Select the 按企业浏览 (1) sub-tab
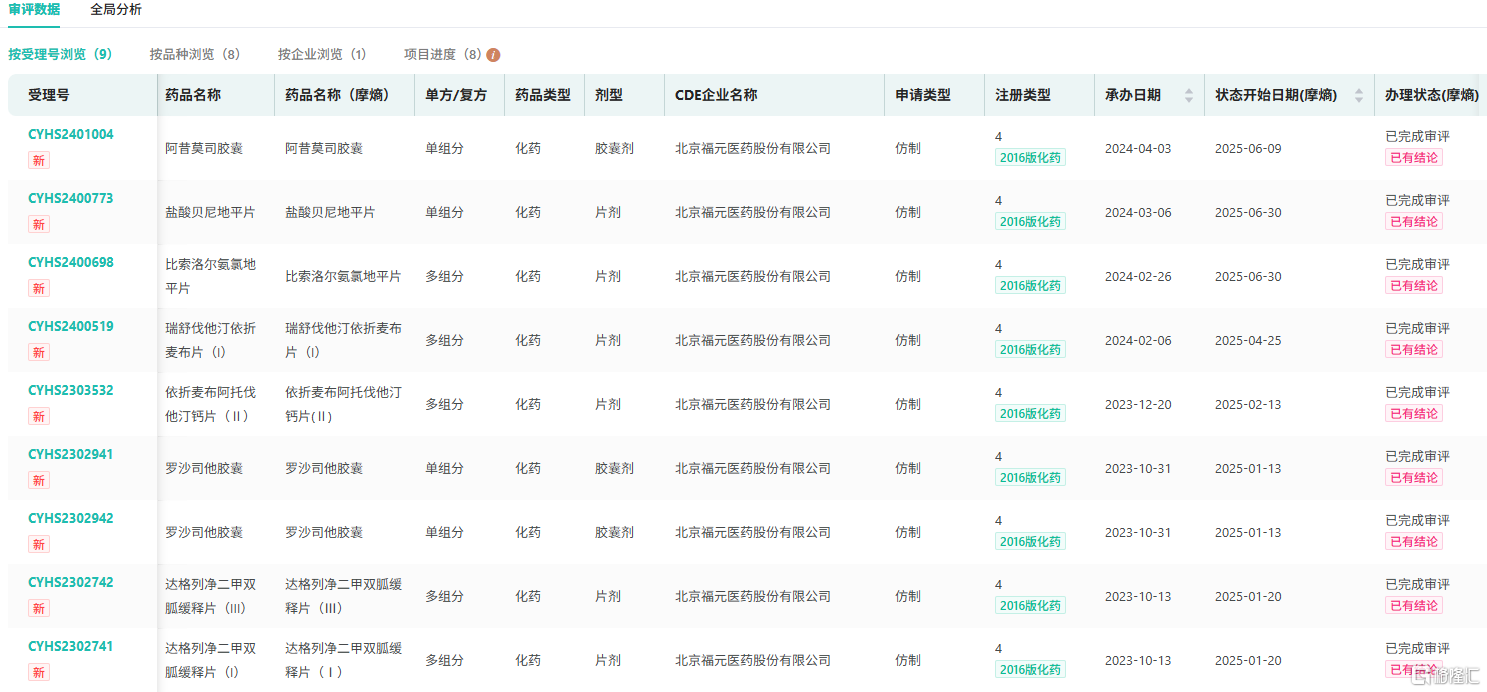 pyautogui.click(x=322, y=54)
